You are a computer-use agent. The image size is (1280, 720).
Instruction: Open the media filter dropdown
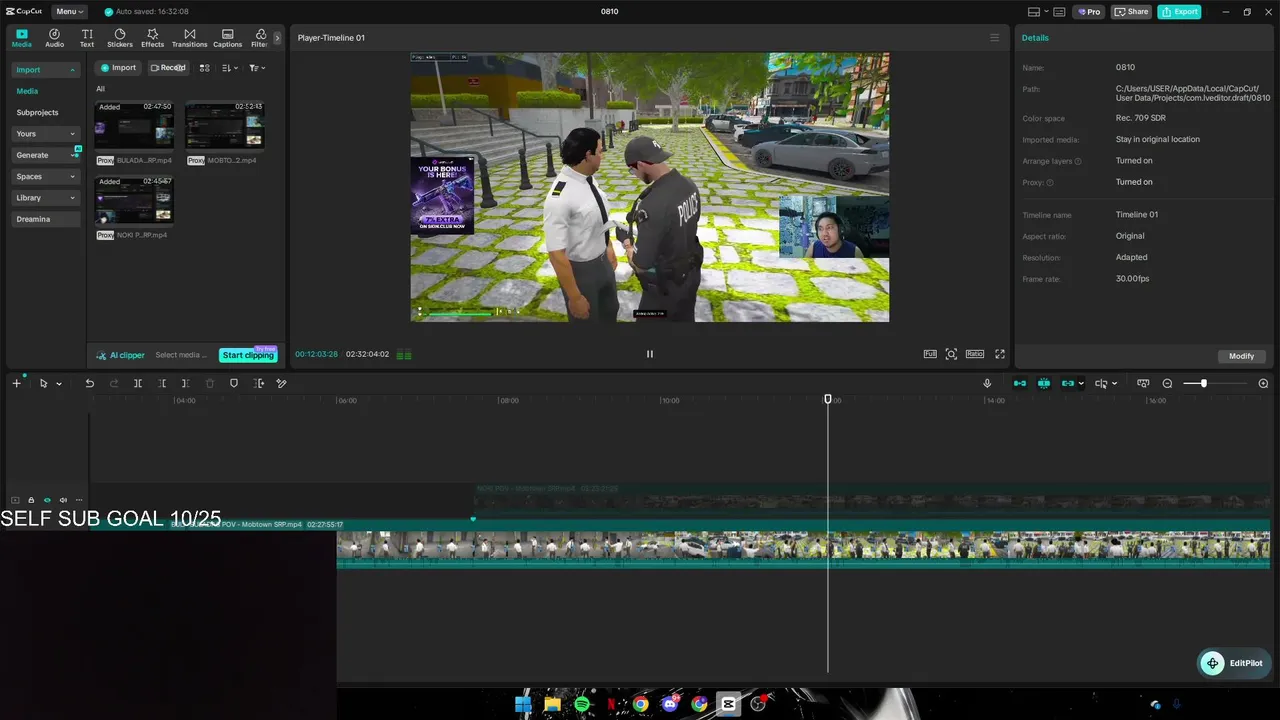pyautogui.click(x=257, y=68)
